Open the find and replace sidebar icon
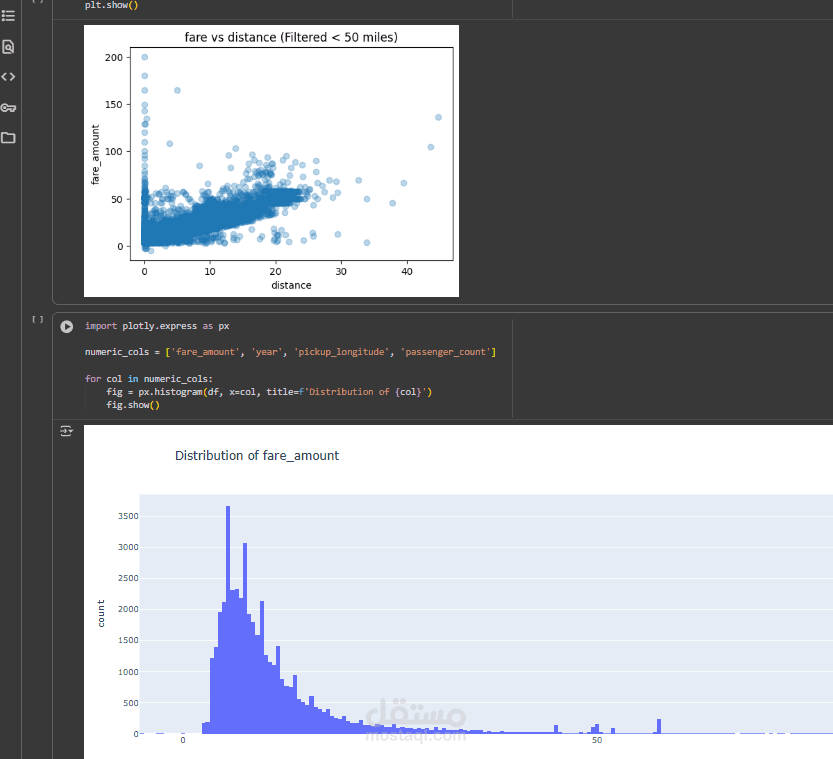This screenshot has height=759, width=833. coord(8,47)
